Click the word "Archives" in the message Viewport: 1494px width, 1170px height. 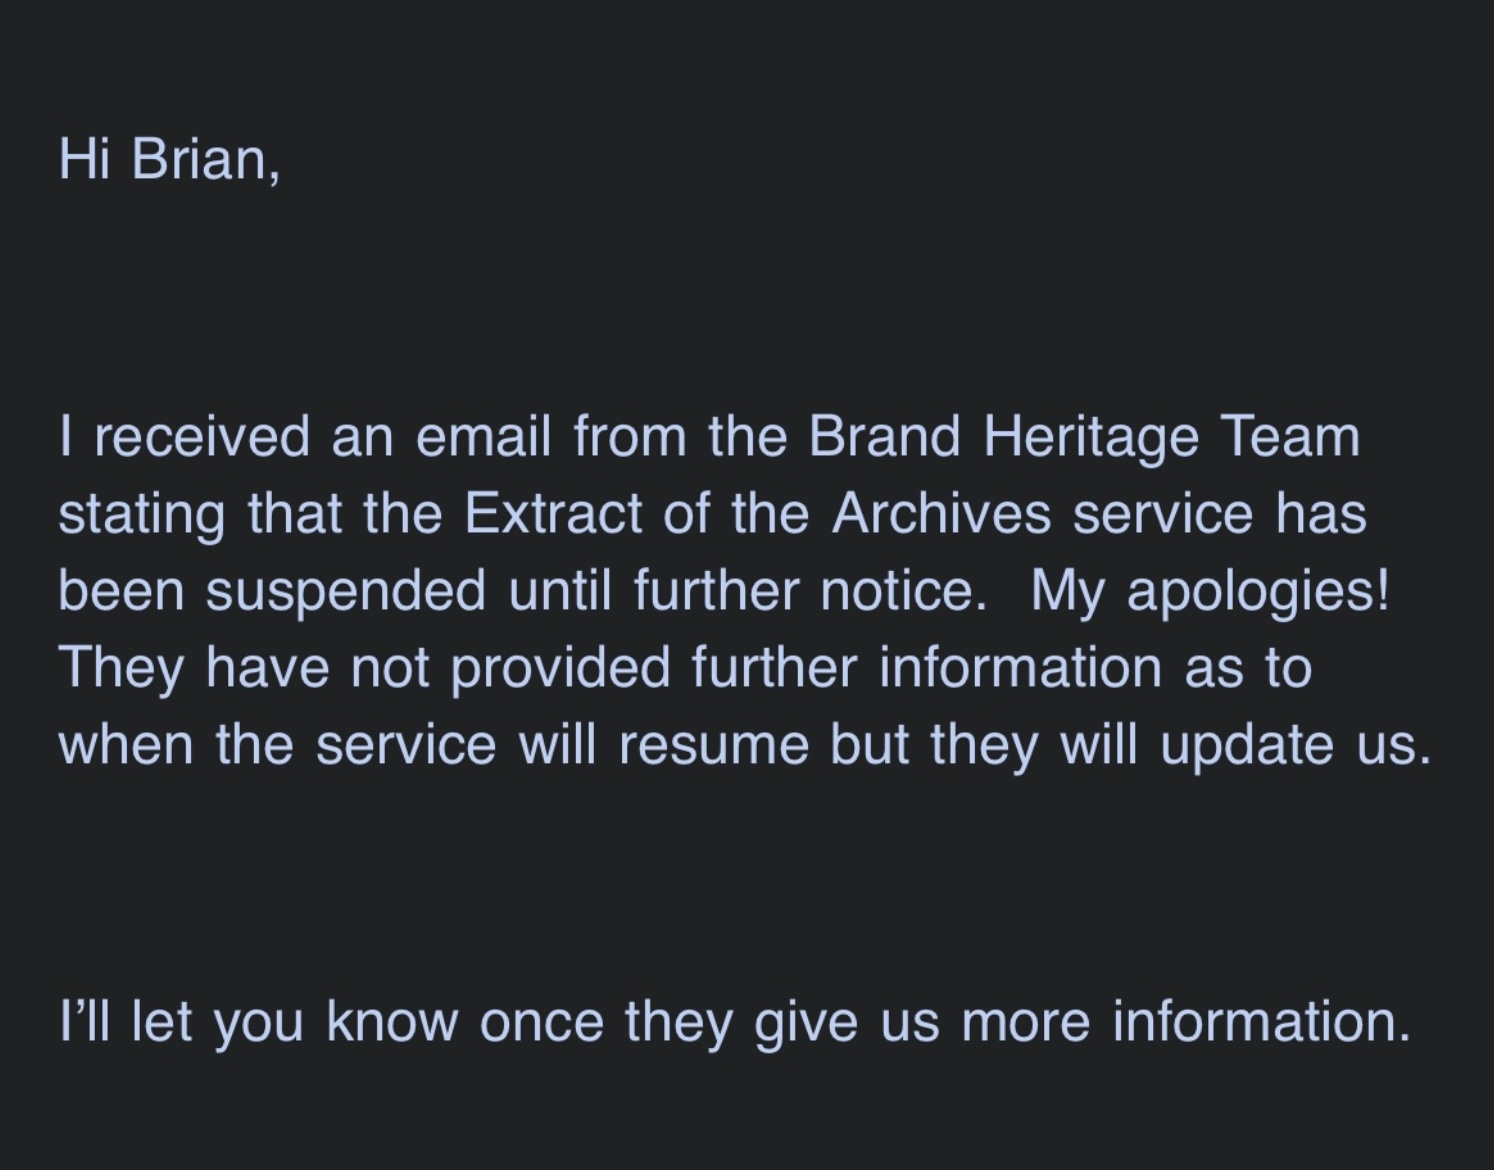click(941, 515)
